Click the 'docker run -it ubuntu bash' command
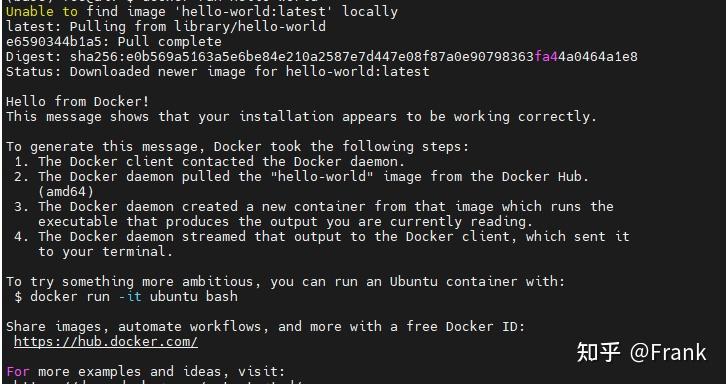726x384 pixels. [x=134, y=296]
